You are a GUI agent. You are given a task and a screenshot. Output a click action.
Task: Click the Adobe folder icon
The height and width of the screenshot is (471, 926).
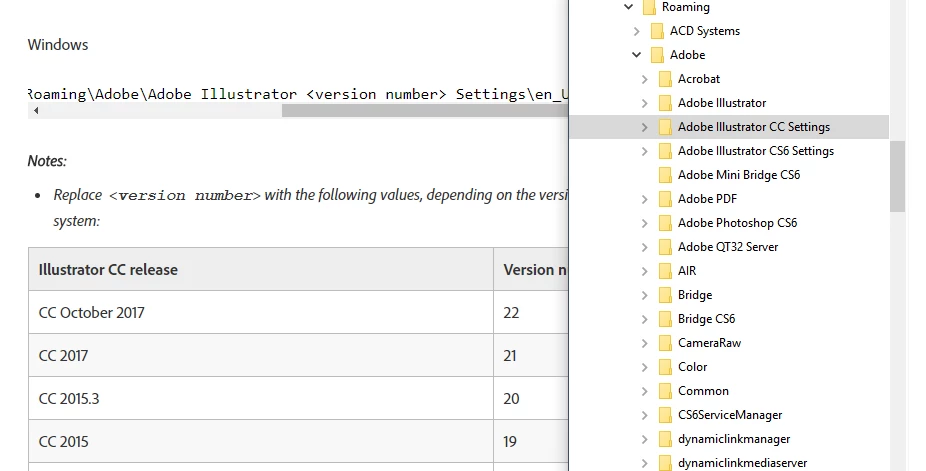[x=657, y=55]
